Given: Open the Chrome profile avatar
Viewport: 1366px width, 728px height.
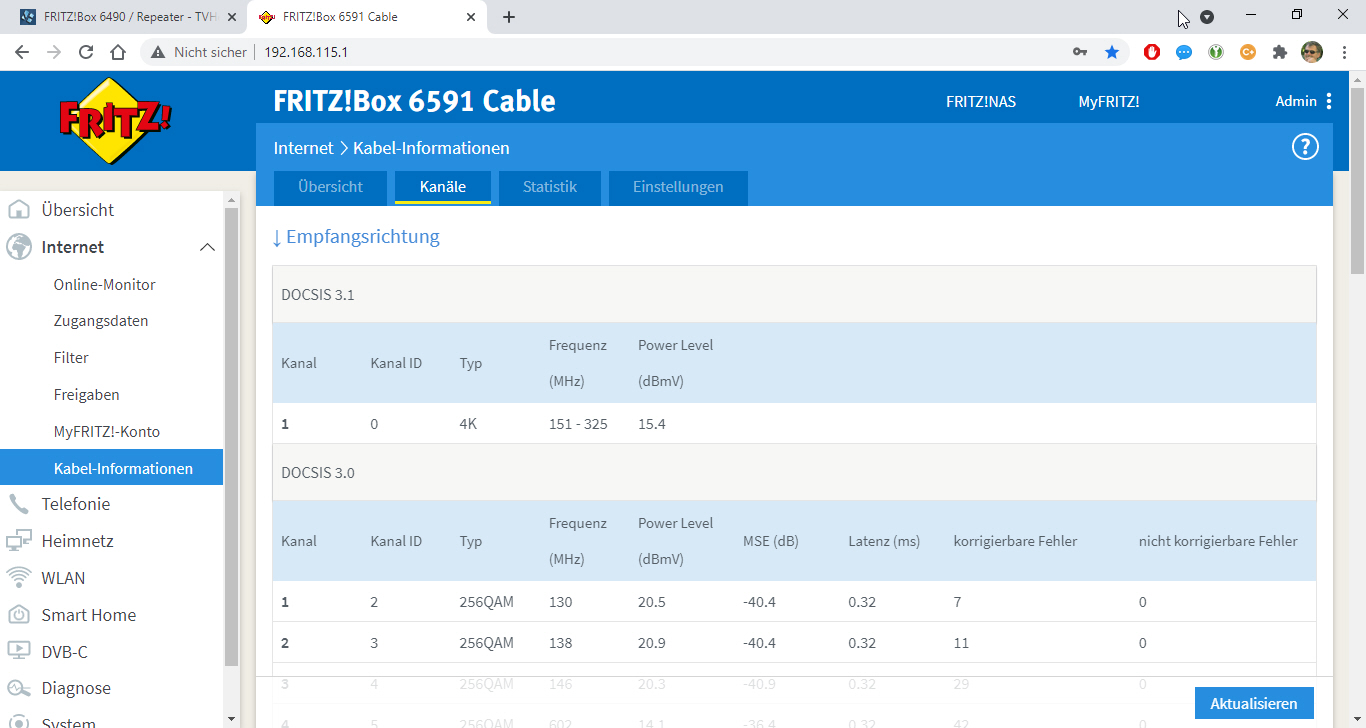Looking at the screenshot, I should (x=1312, y=52).
